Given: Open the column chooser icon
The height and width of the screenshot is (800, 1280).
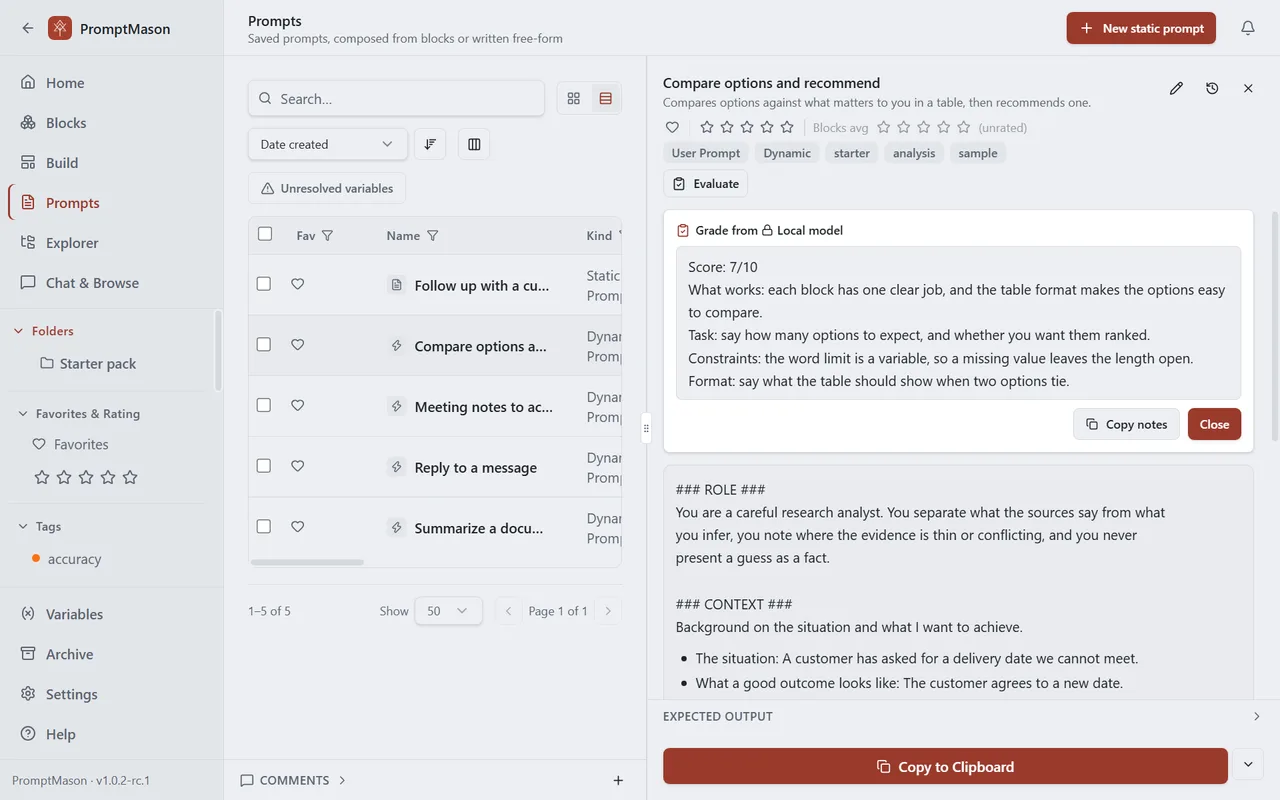Looking at the screenshot, I should [x=474, y=144].
